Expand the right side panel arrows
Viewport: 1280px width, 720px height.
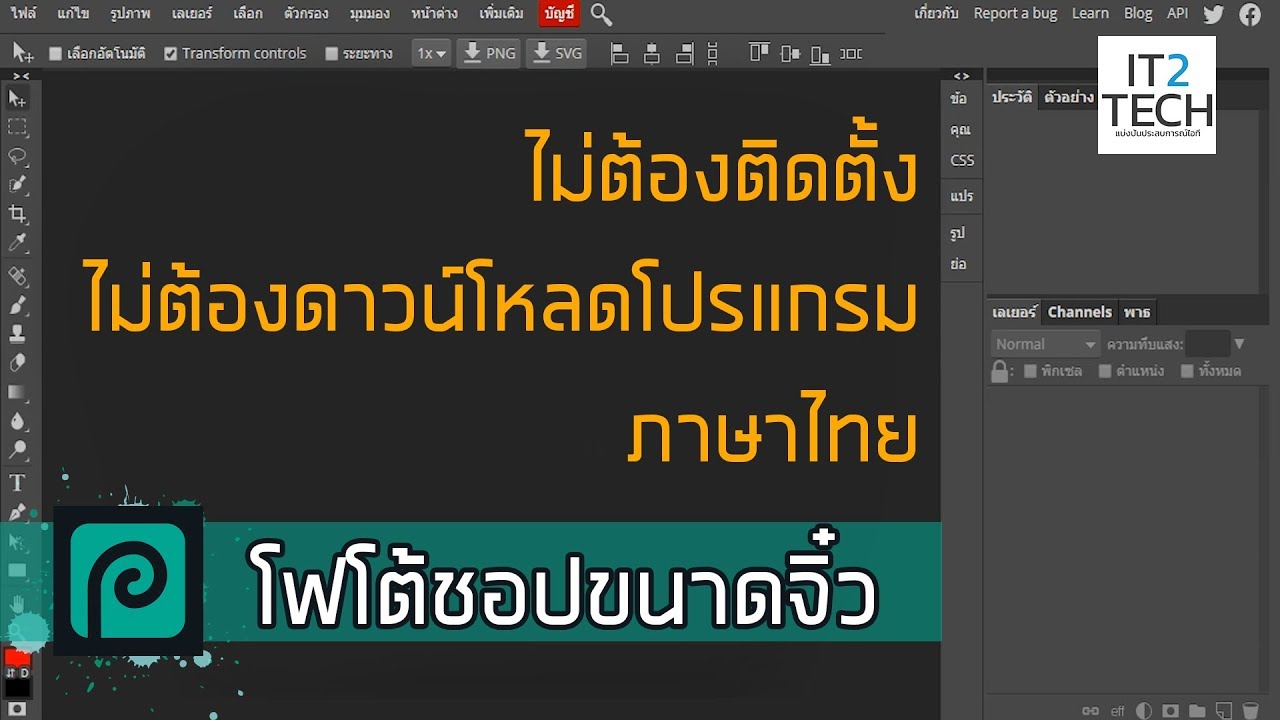961,76
